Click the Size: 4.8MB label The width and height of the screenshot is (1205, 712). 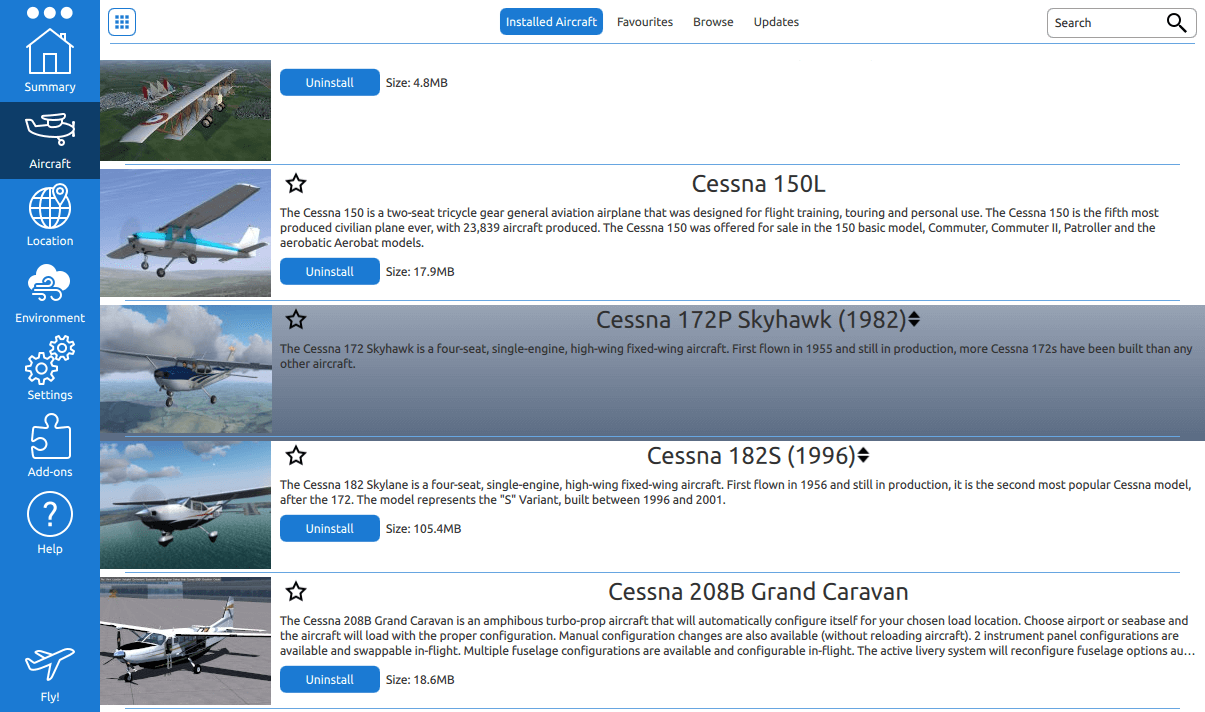(417, 83)
